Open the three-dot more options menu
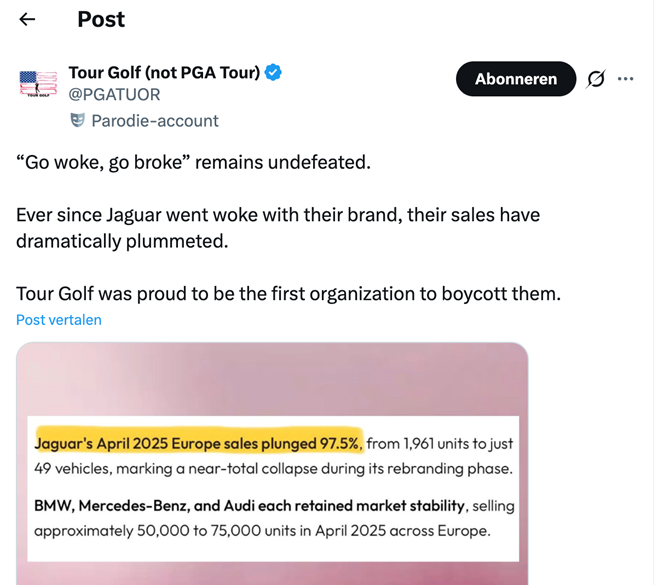This screenshot has width=669, height=585. coord(626,79)
